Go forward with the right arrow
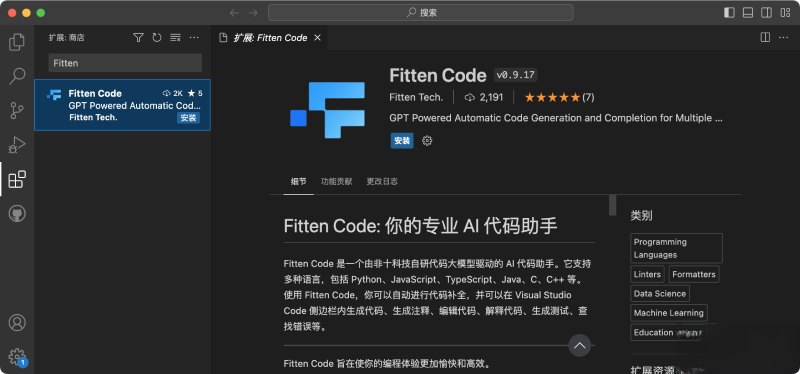Viewport: 800px width, 374px height. 253,13
